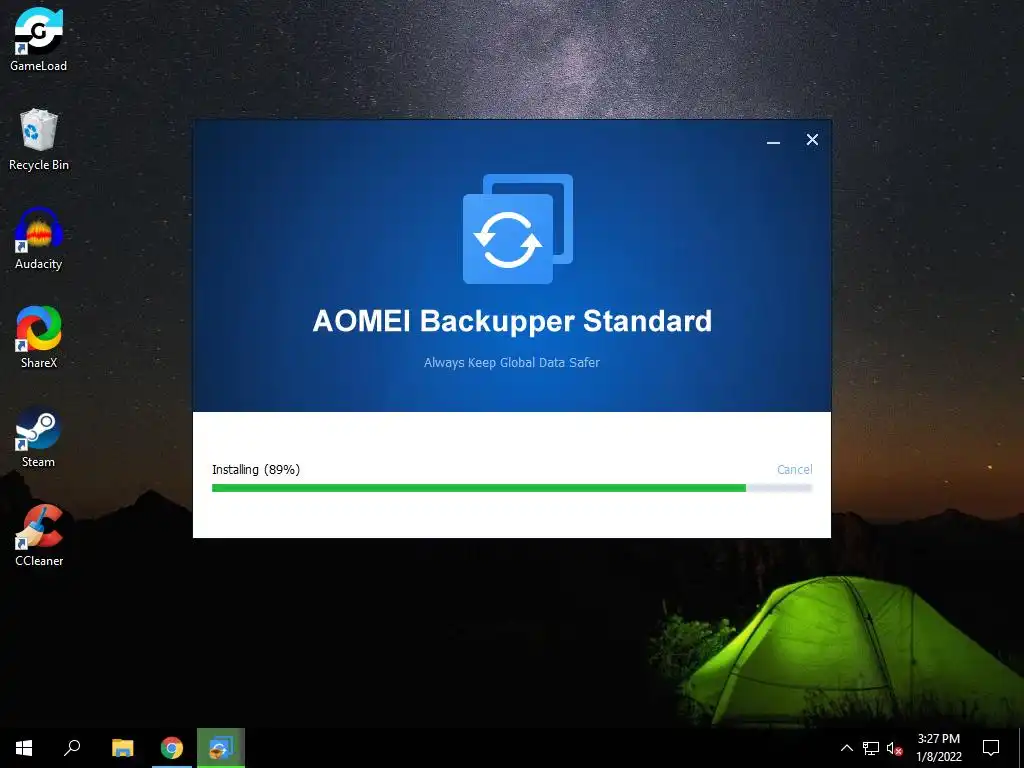Select the AOMEI installer taskbar button

tap(221, 748)
